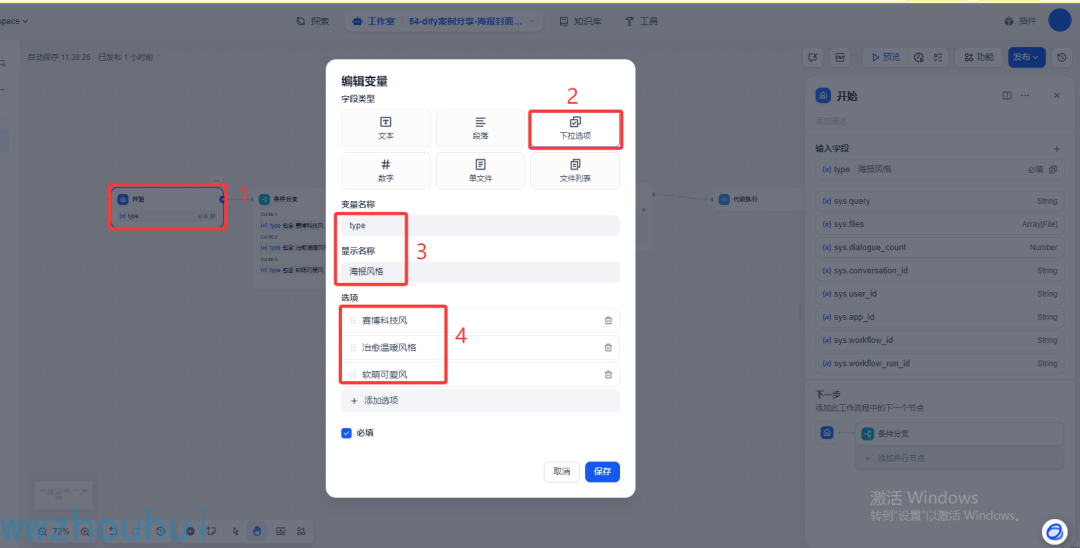
Task: Delete the 软萌可爱风 option via trash icon
Action: (x=608, y=375)
